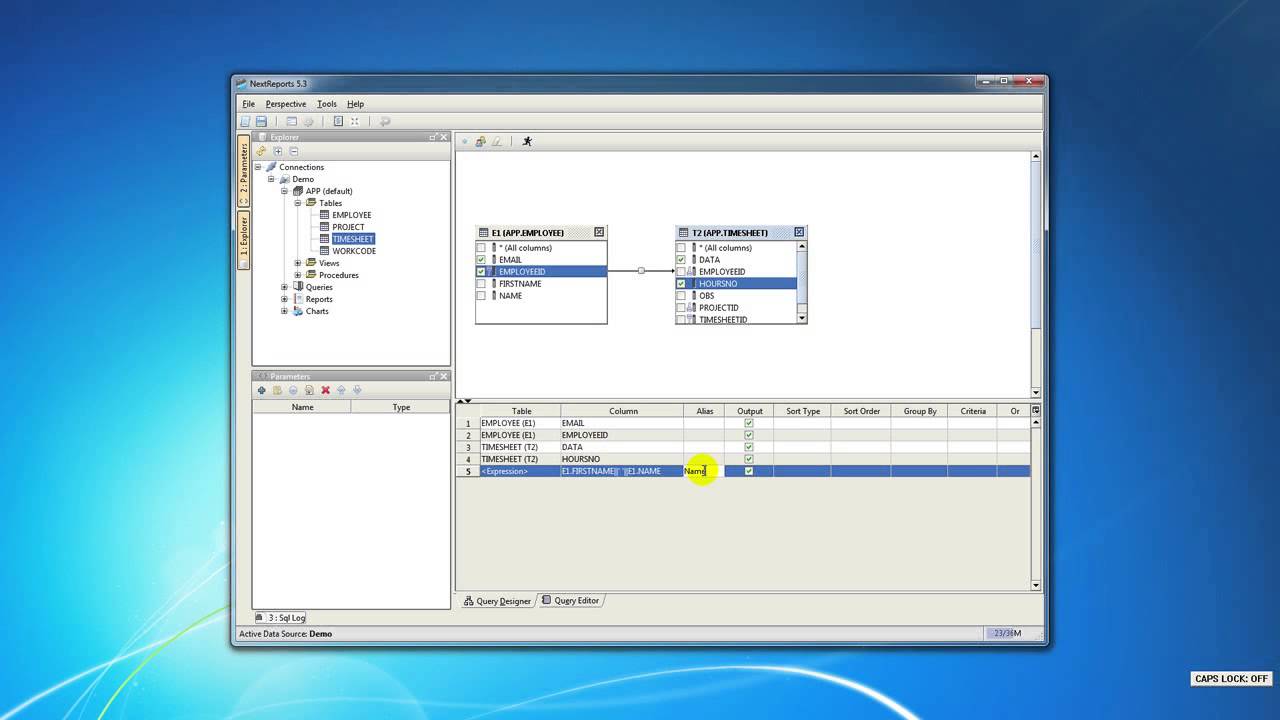Viewport: 1280px width, 720px height.
Task: Click the column chooser icon beside the Or header
Action: click(1035, 410)
